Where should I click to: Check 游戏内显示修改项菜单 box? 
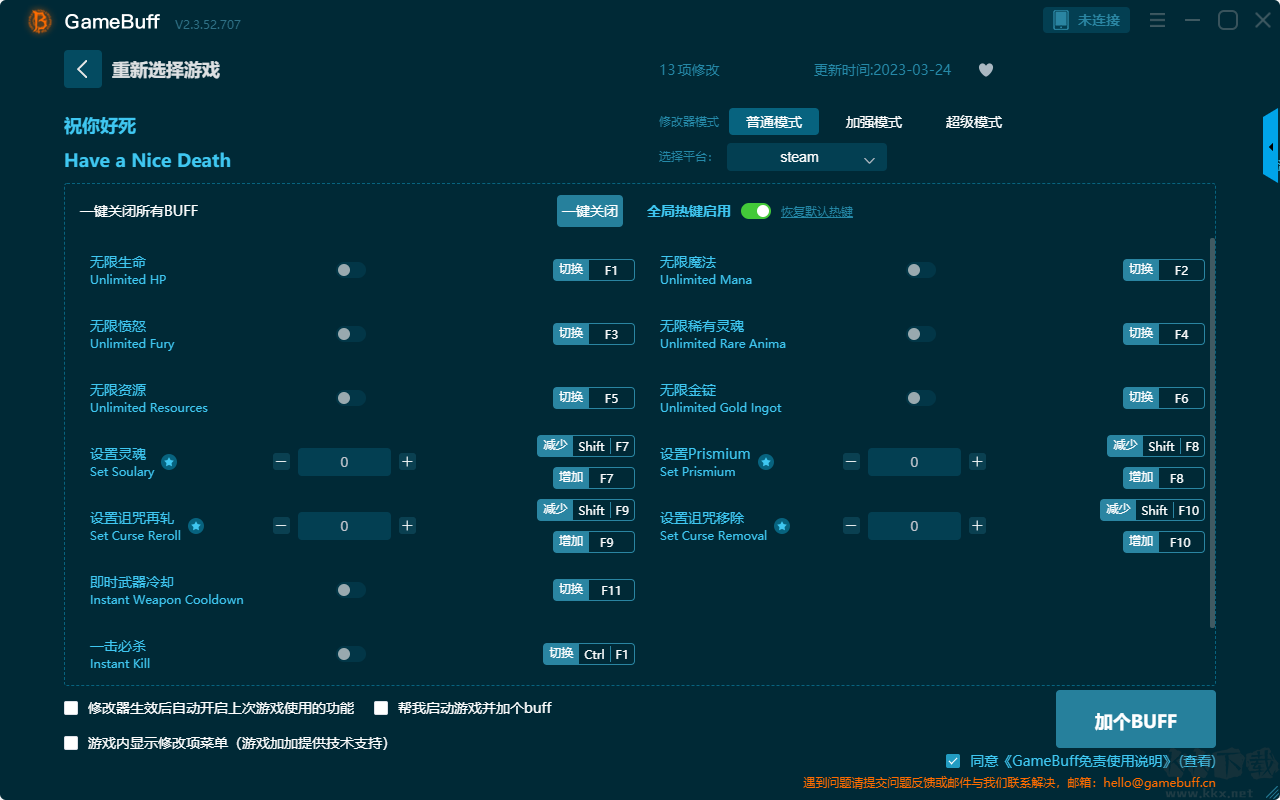click(x=71, y=743)
